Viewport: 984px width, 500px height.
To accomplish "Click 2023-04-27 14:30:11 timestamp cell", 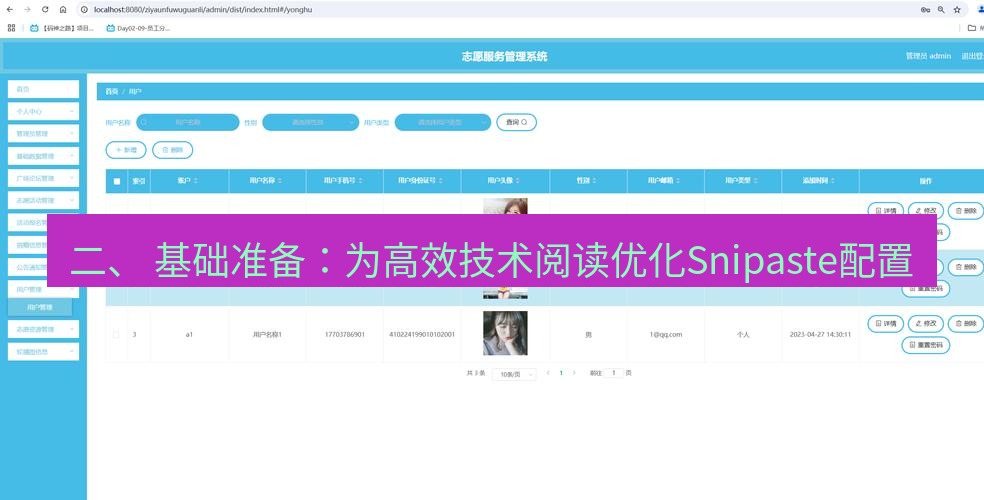I will click(x=820, y=334).
